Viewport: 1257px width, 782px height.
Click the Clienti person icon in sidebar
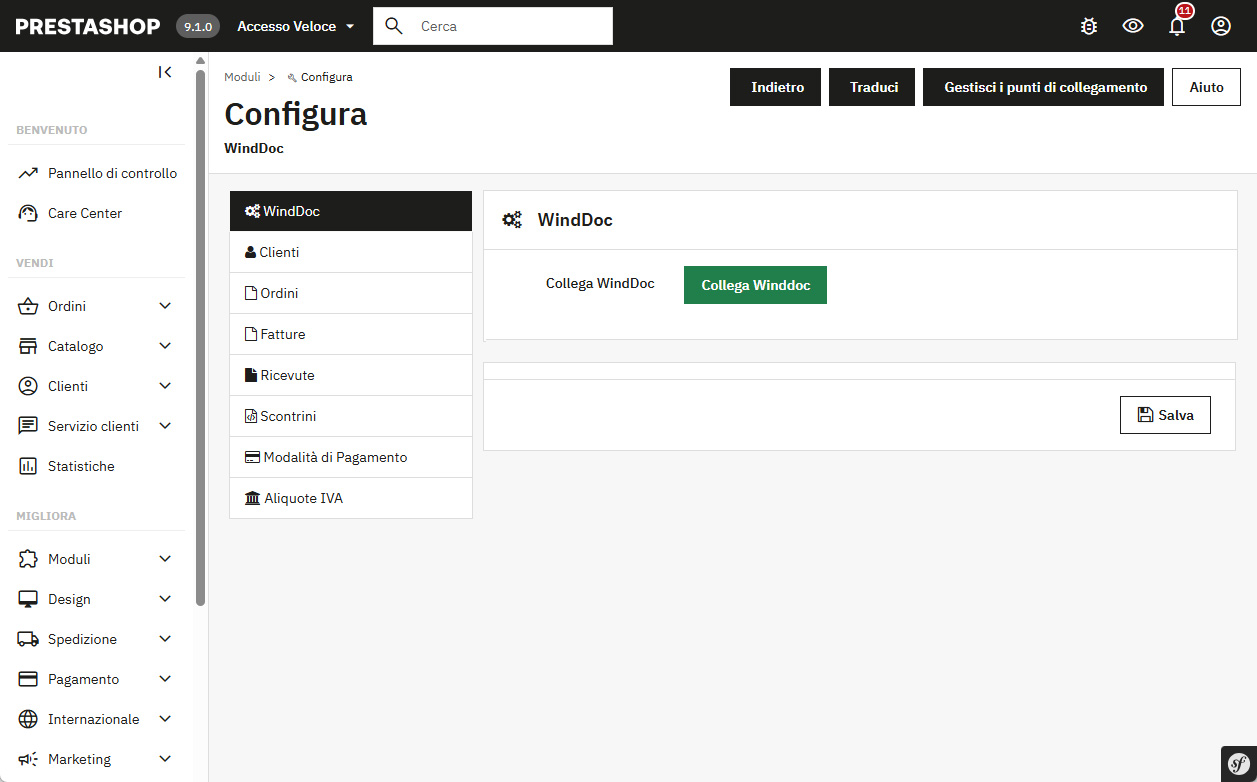[x=28, y=387]
